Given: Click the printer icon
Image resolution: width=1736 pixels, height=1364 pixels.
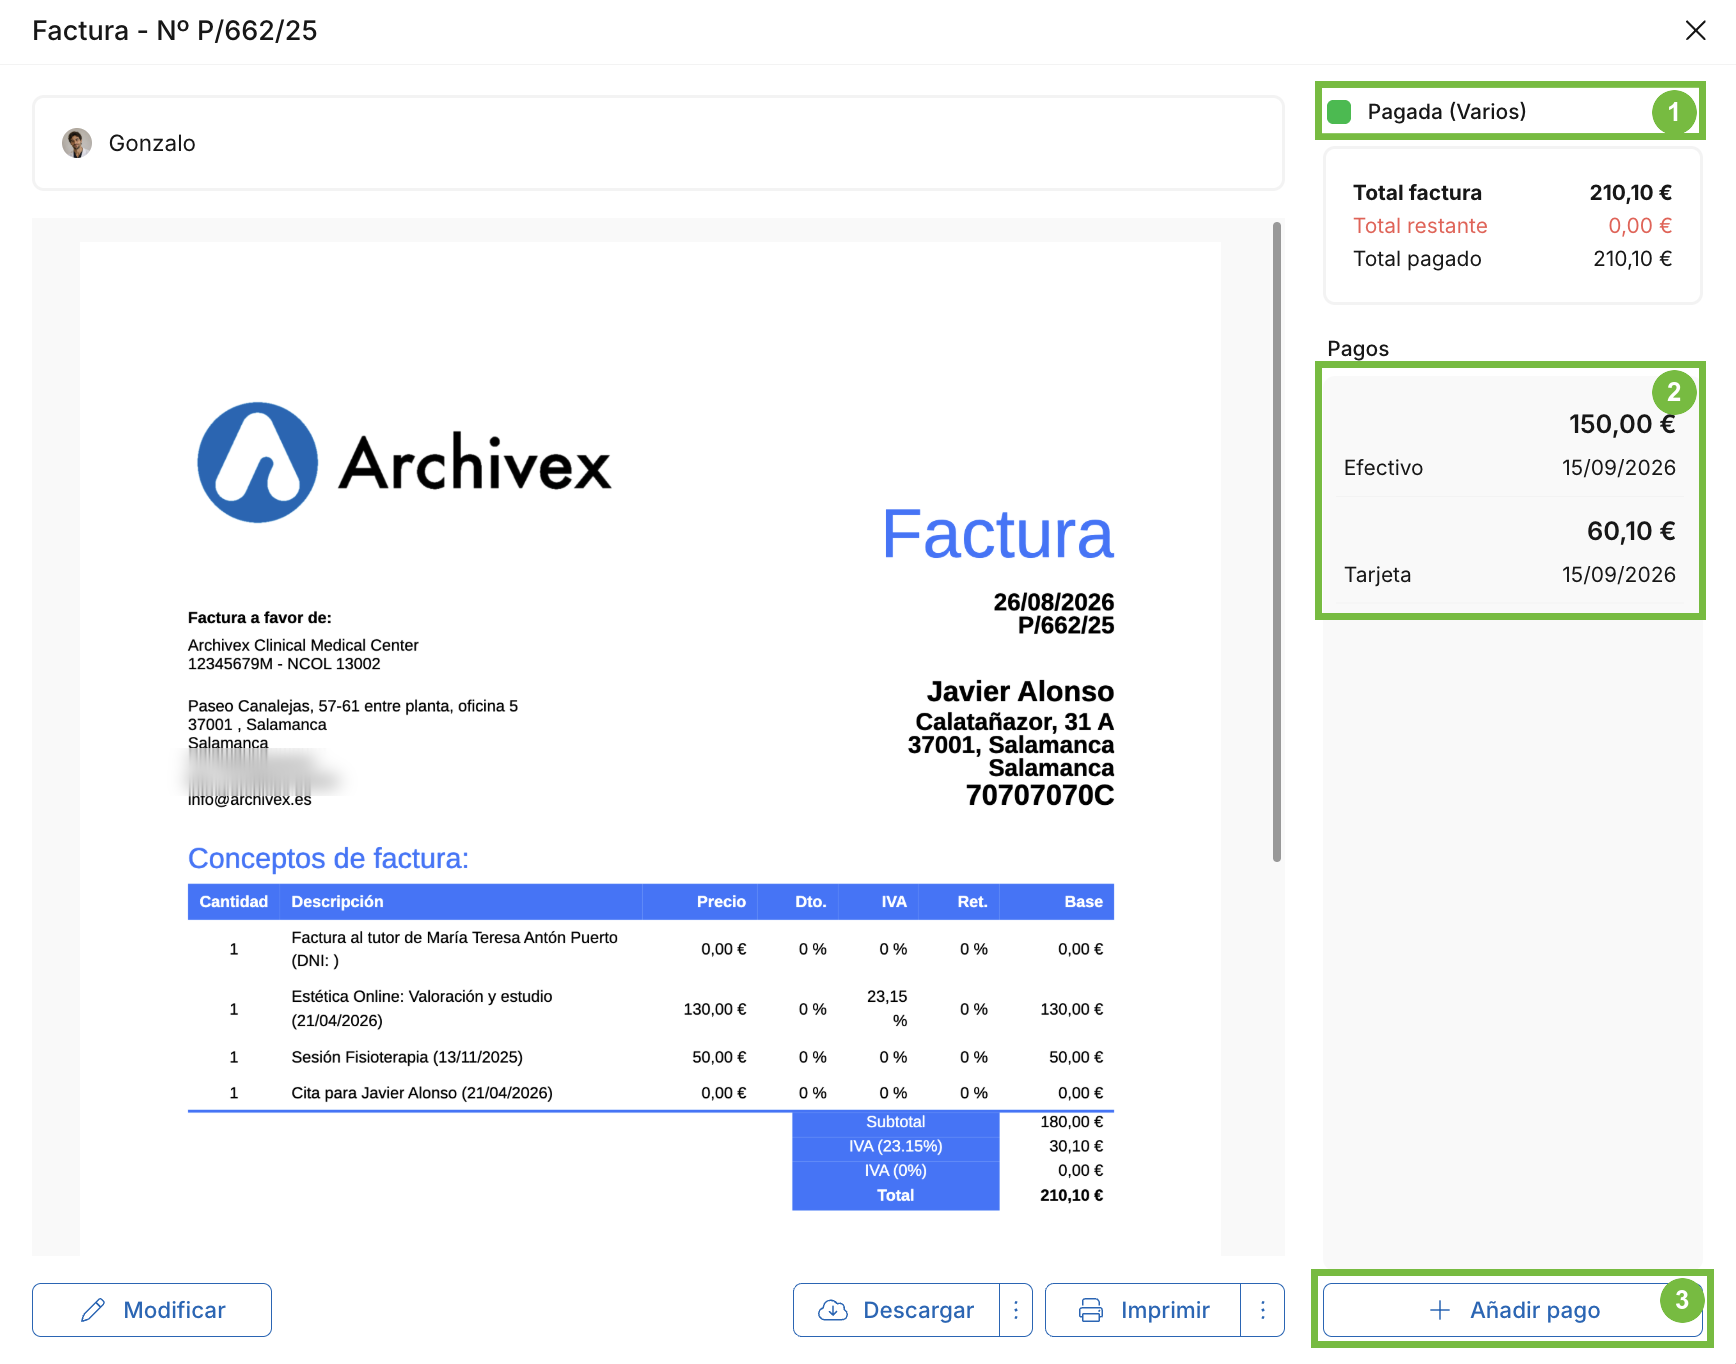Looking at the screenshot, I should click(1091, 1310).
